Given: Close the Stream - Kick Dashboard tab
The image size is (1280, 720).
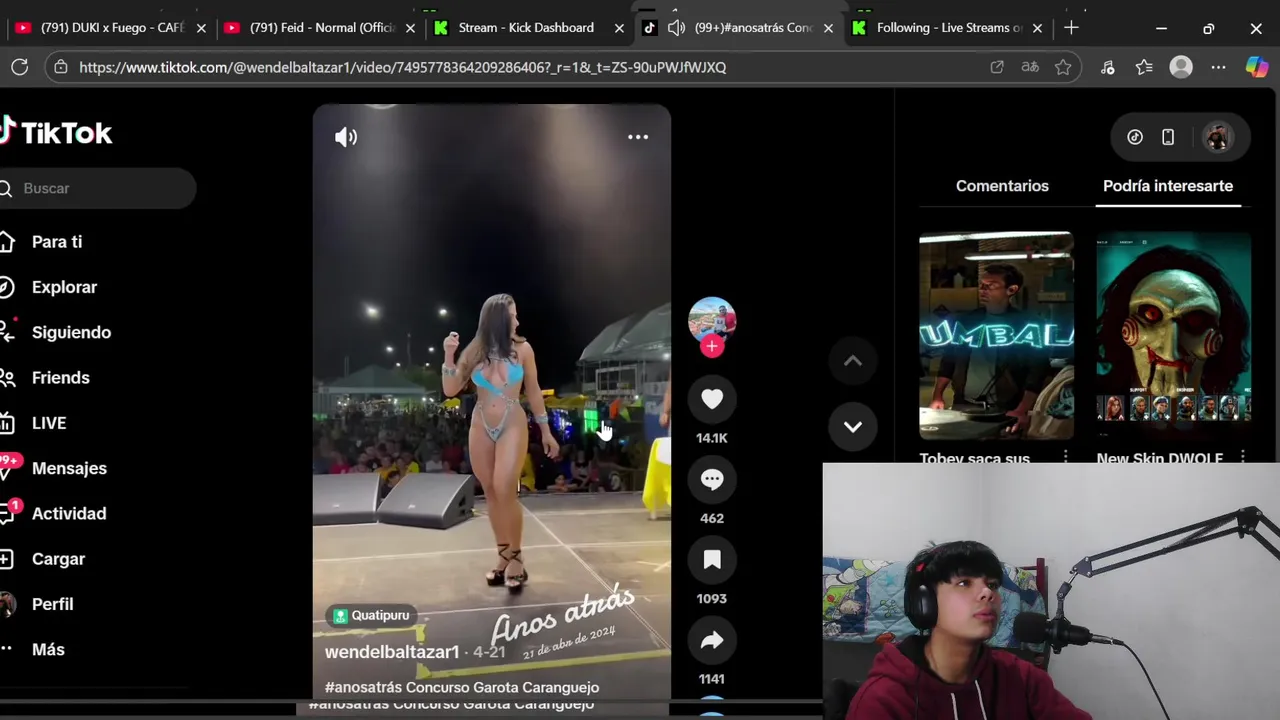Looking at the screenshot, I should (x=619, y=28).
